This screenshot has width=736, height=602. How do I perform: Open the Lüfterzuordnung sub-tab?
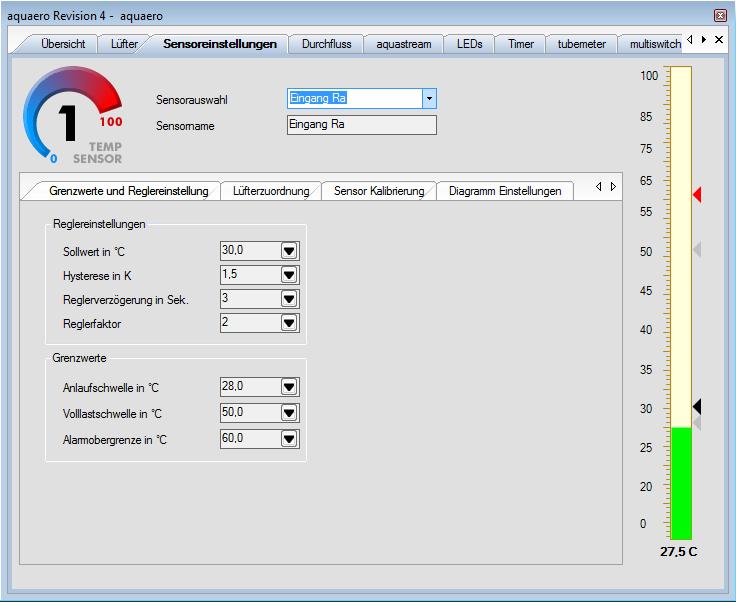[x=271, y=191]
